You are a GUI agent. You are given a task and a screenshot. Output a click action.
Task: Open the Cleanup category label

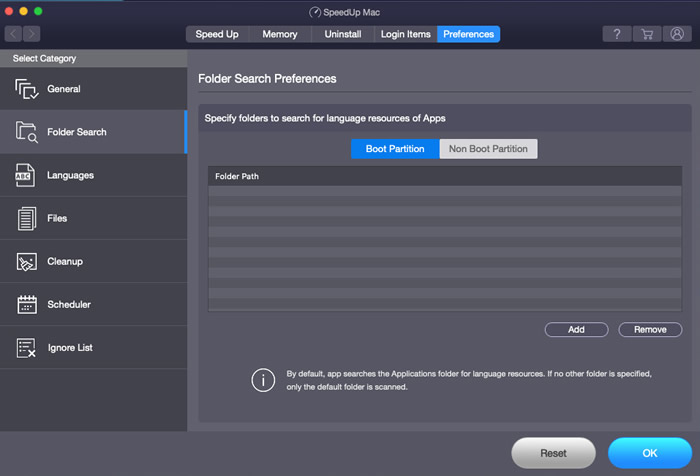65,262
